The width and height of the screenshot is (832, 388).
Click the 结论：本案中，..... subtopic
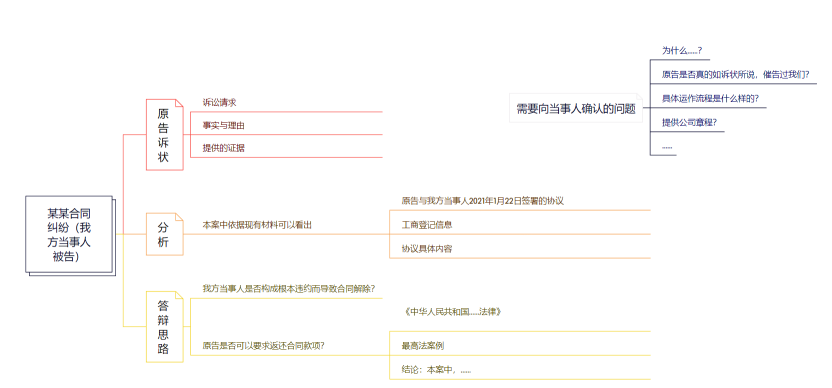click(x=436, y=370)
